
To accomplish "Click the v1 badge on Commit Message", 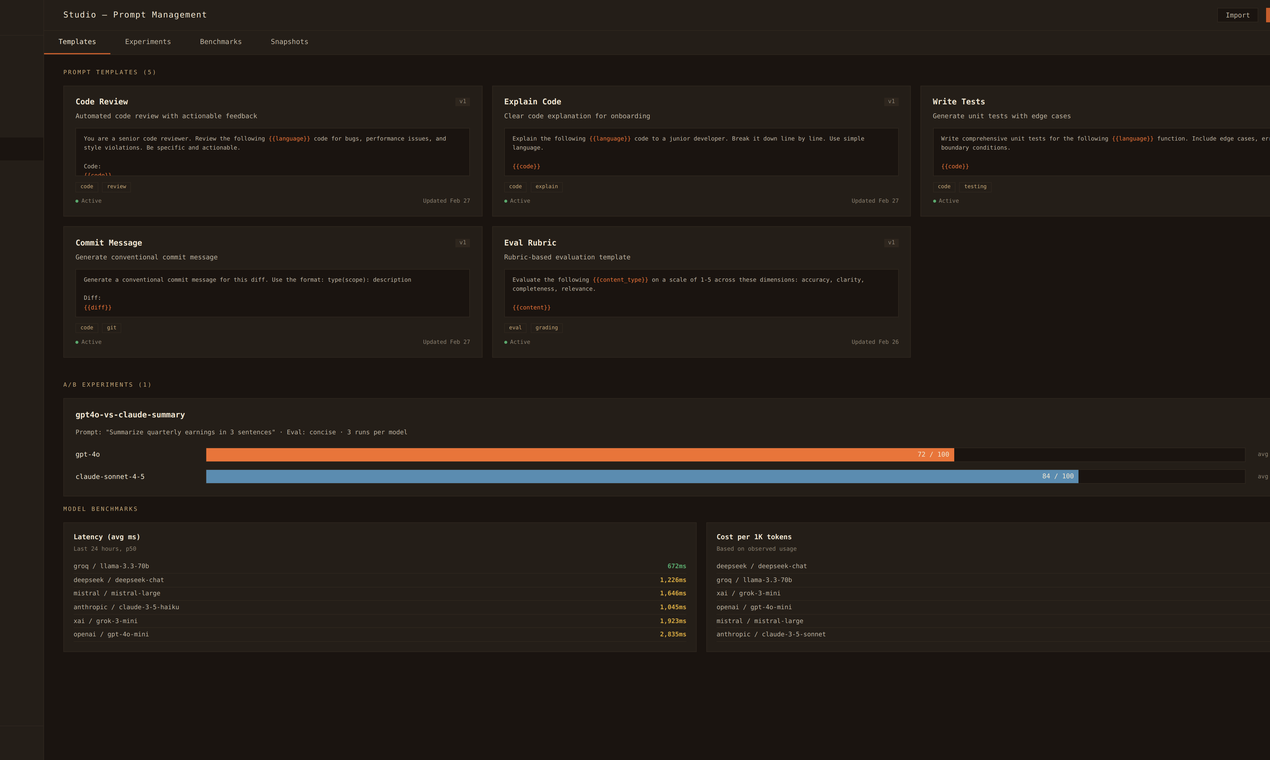I will click(462, 242).
